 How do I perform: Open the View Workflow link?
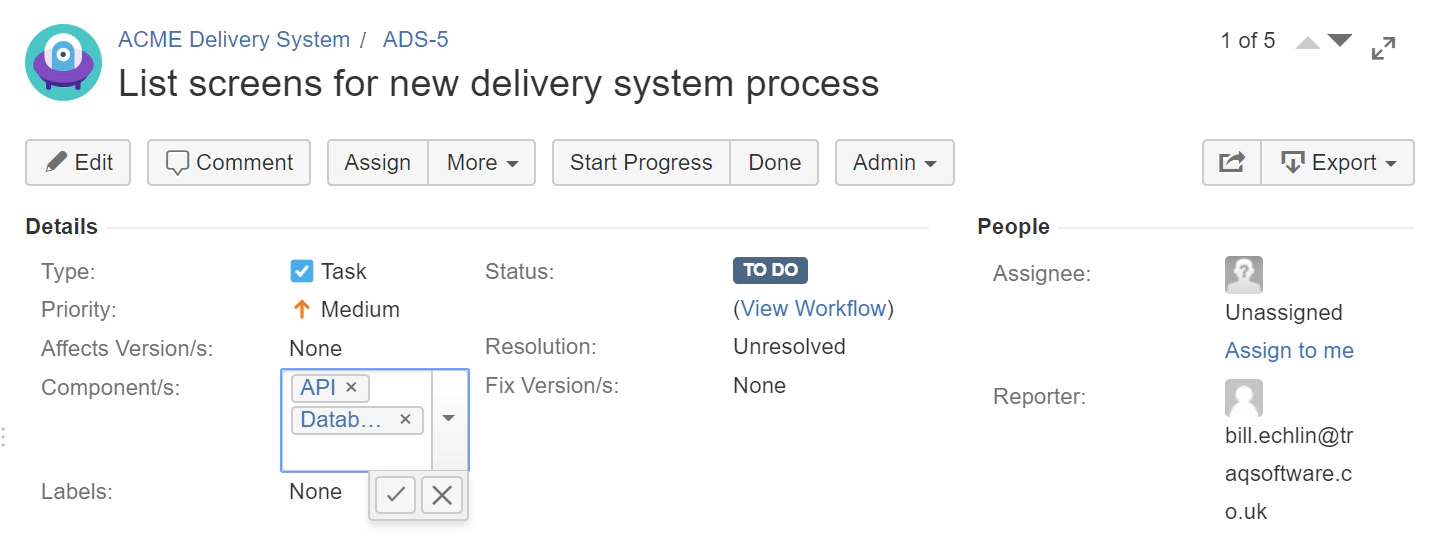(x=813, y=308)
